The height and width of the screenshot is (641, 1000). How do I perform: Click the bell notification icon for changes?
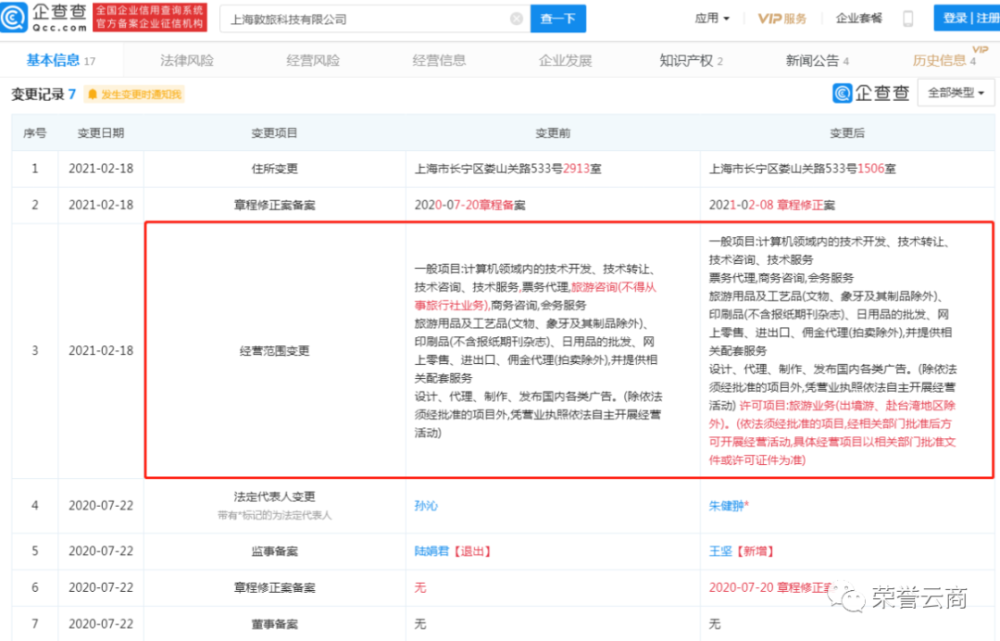point(92,94)
